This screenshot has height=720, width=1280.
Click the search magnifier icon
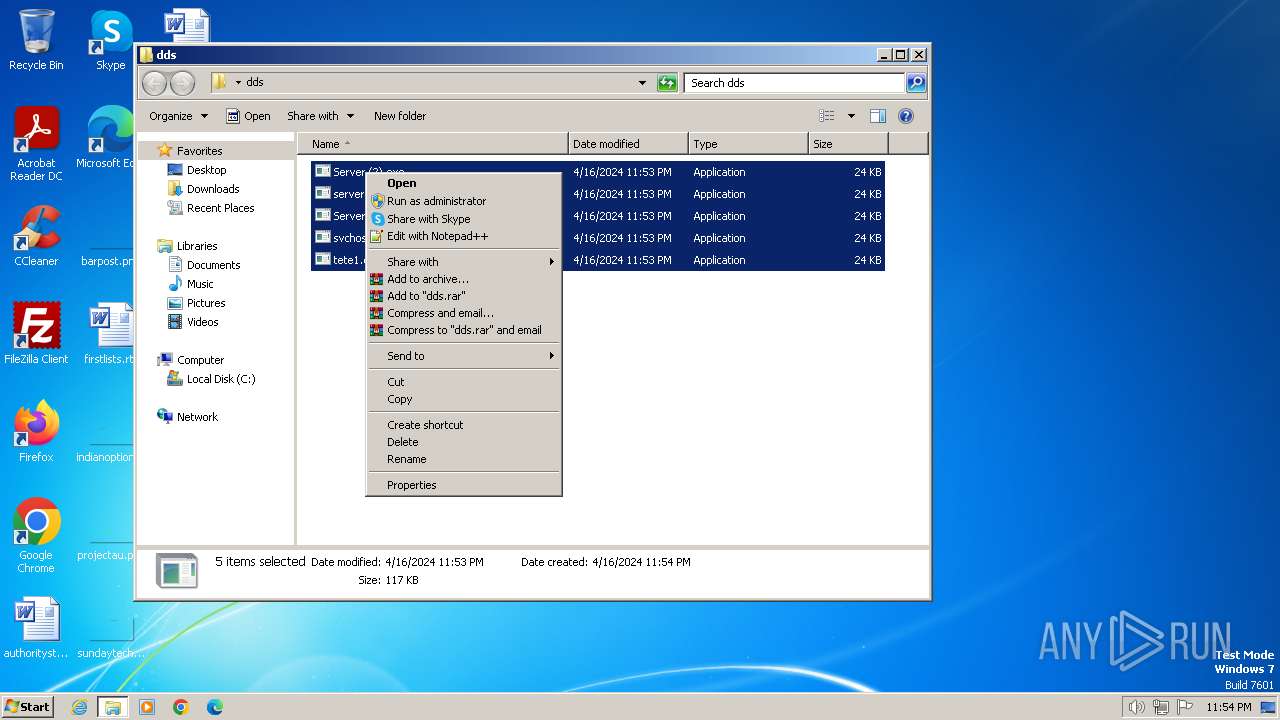click(x=915, y=83)
